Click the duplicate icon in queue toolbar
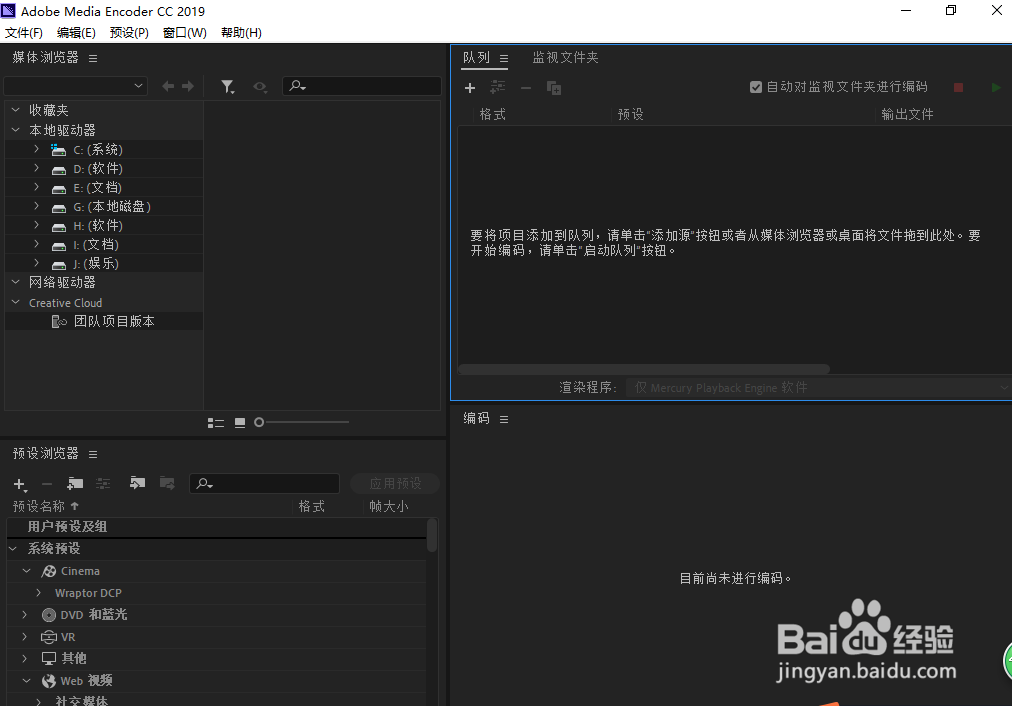Screen dimensions: 1012x706 coord(553,88)
